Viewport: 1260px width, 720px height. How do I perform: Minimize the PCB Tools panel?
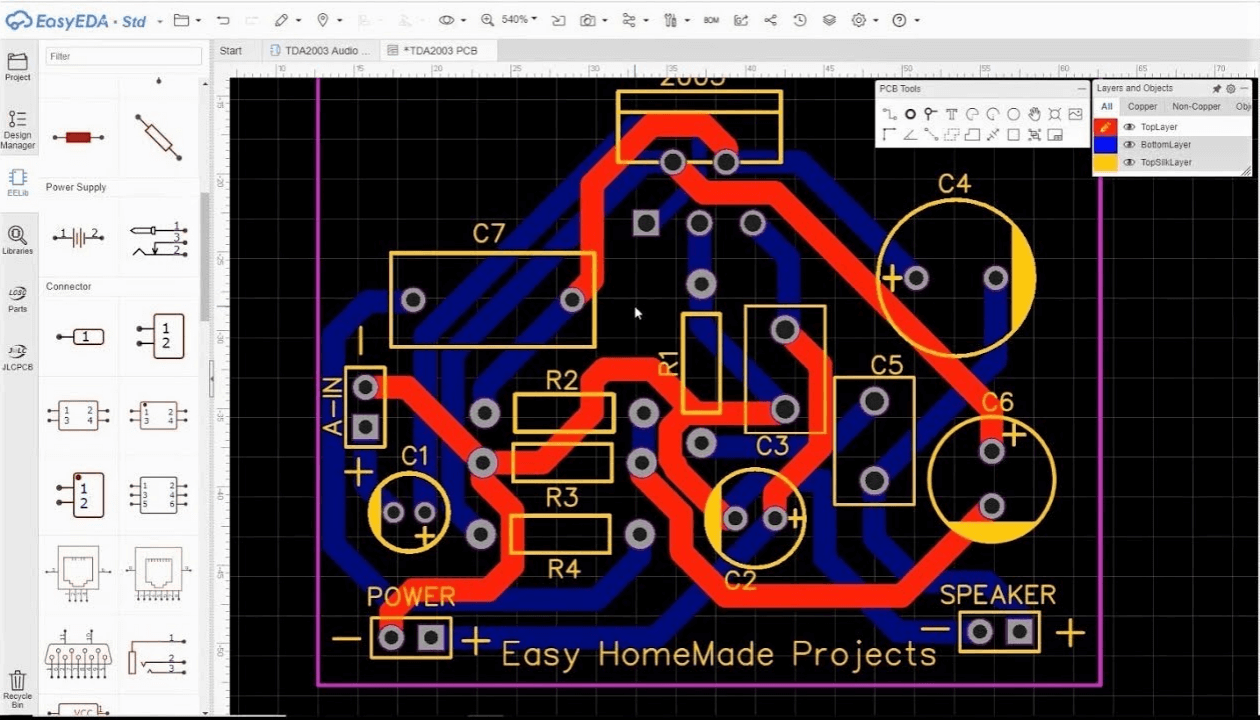[x=1082, y=89]
